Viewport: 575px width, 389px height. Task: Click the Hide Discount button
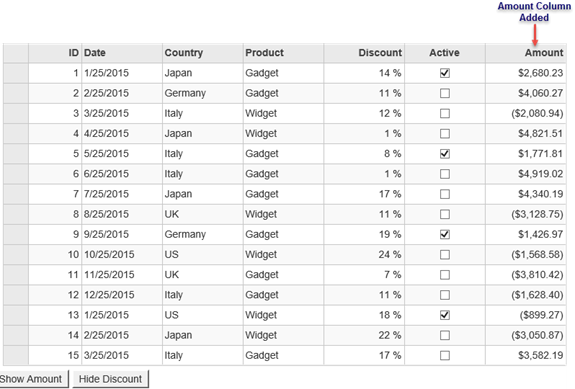tap(110, 379)
